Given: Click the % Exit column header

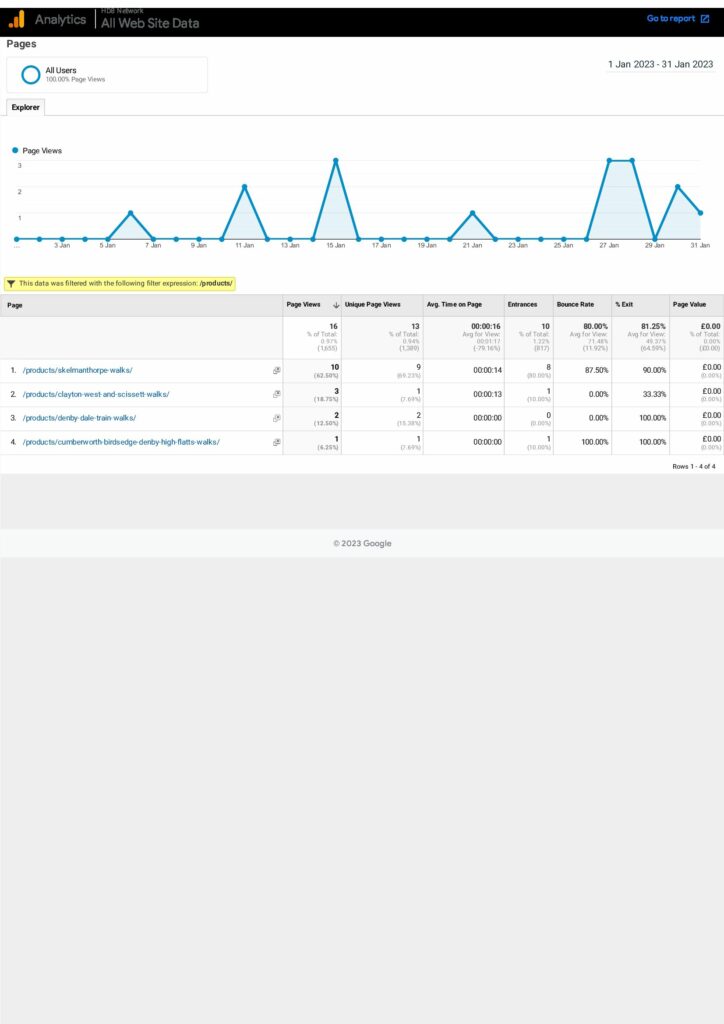Looking at the screenshot, I should (x=624, y=305).
